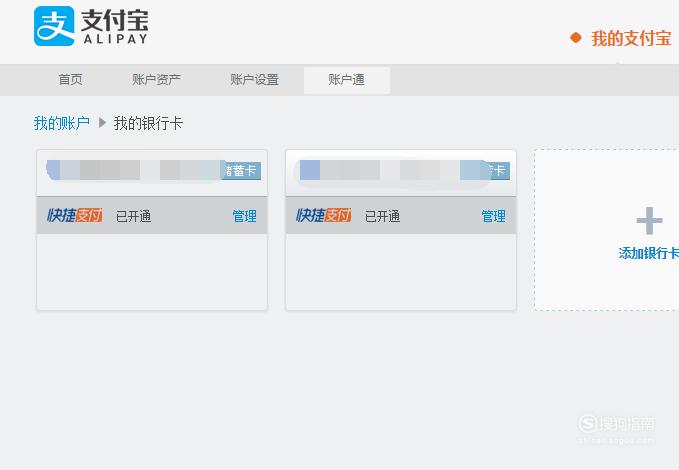Viewport: 679px width, 470px height.
Task: Click the blurred bank name on first card
Action: 134,170
